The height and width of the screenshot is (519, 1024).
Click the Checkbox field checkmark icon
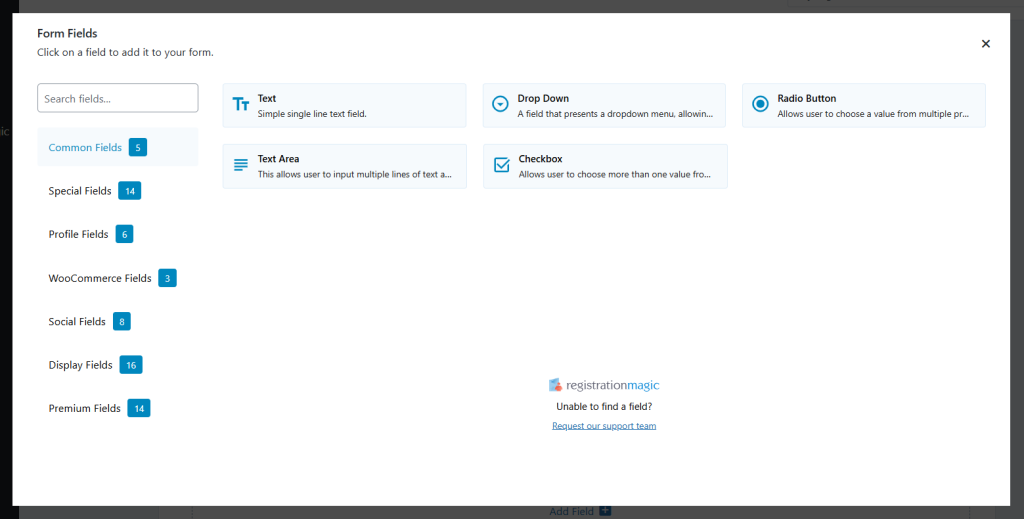point(501,165)
